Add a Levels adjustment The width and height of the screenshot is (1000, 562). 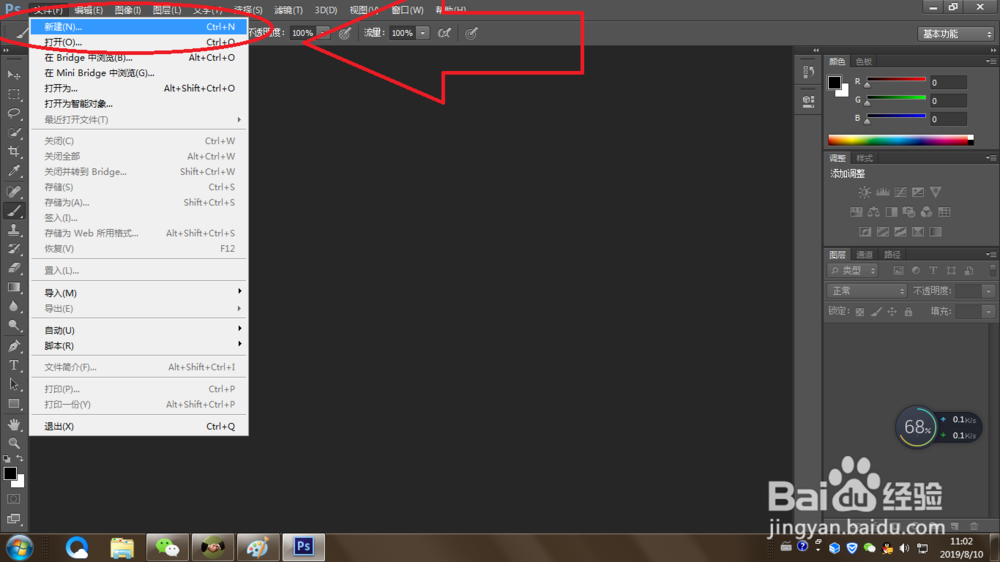point(883,192)
